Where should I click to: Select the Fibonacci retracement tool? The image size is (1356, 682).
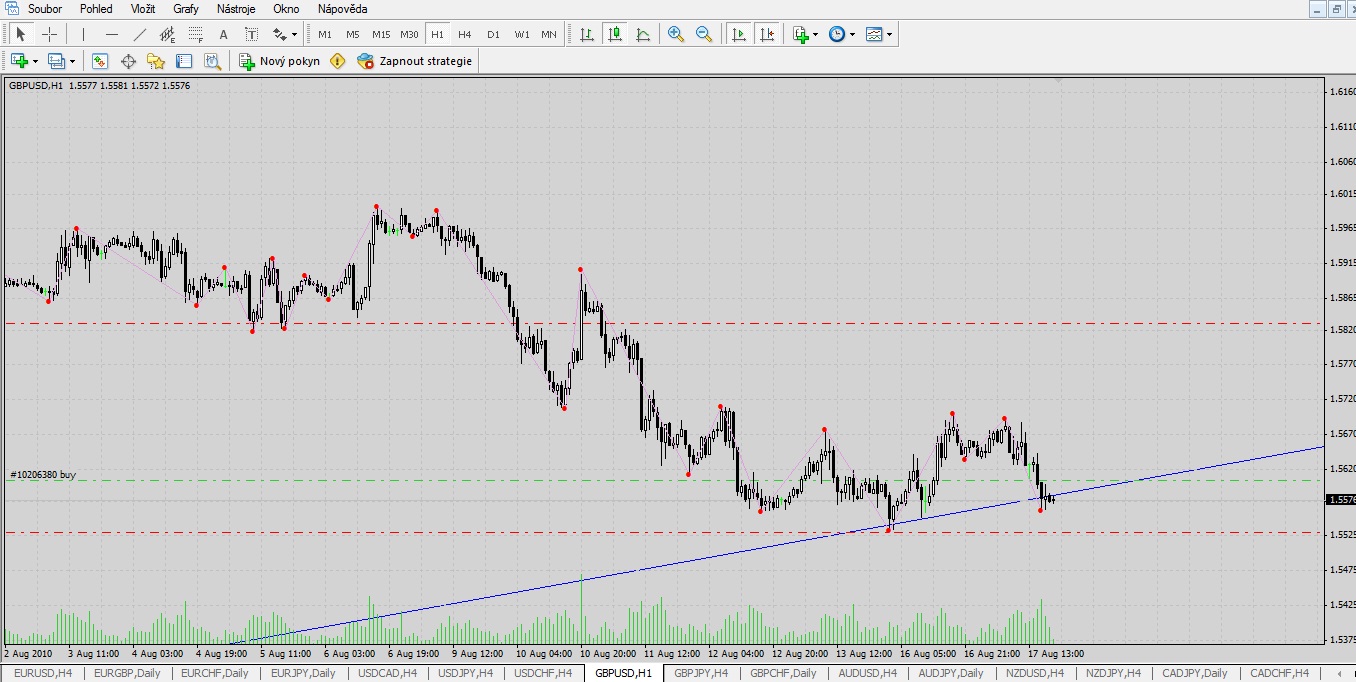click(x=196, y=34)
